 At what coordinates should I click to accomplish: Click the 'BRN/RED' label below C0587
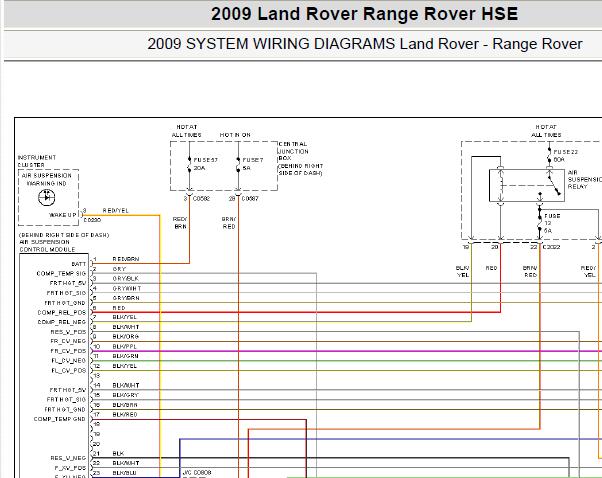(x=228, y=223)
